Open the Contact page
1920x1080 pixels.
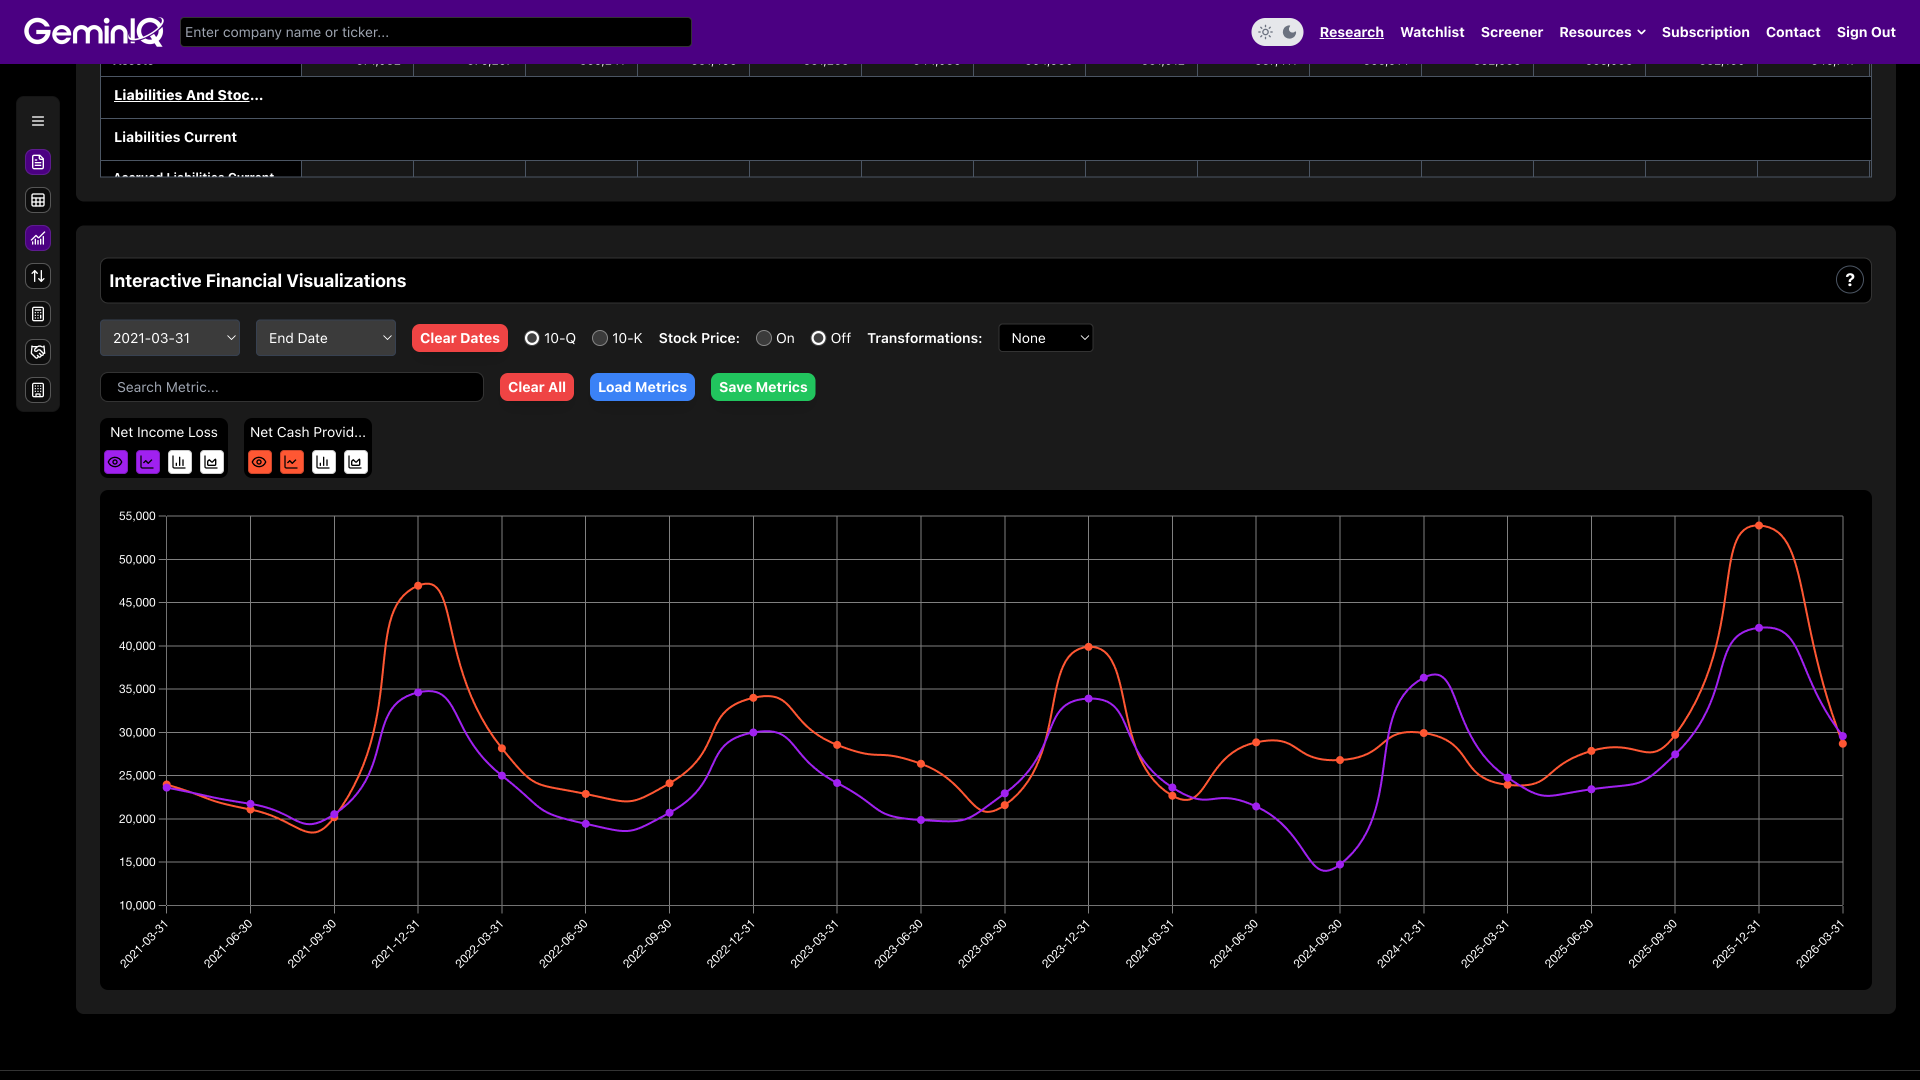[x=1793, y=32]
